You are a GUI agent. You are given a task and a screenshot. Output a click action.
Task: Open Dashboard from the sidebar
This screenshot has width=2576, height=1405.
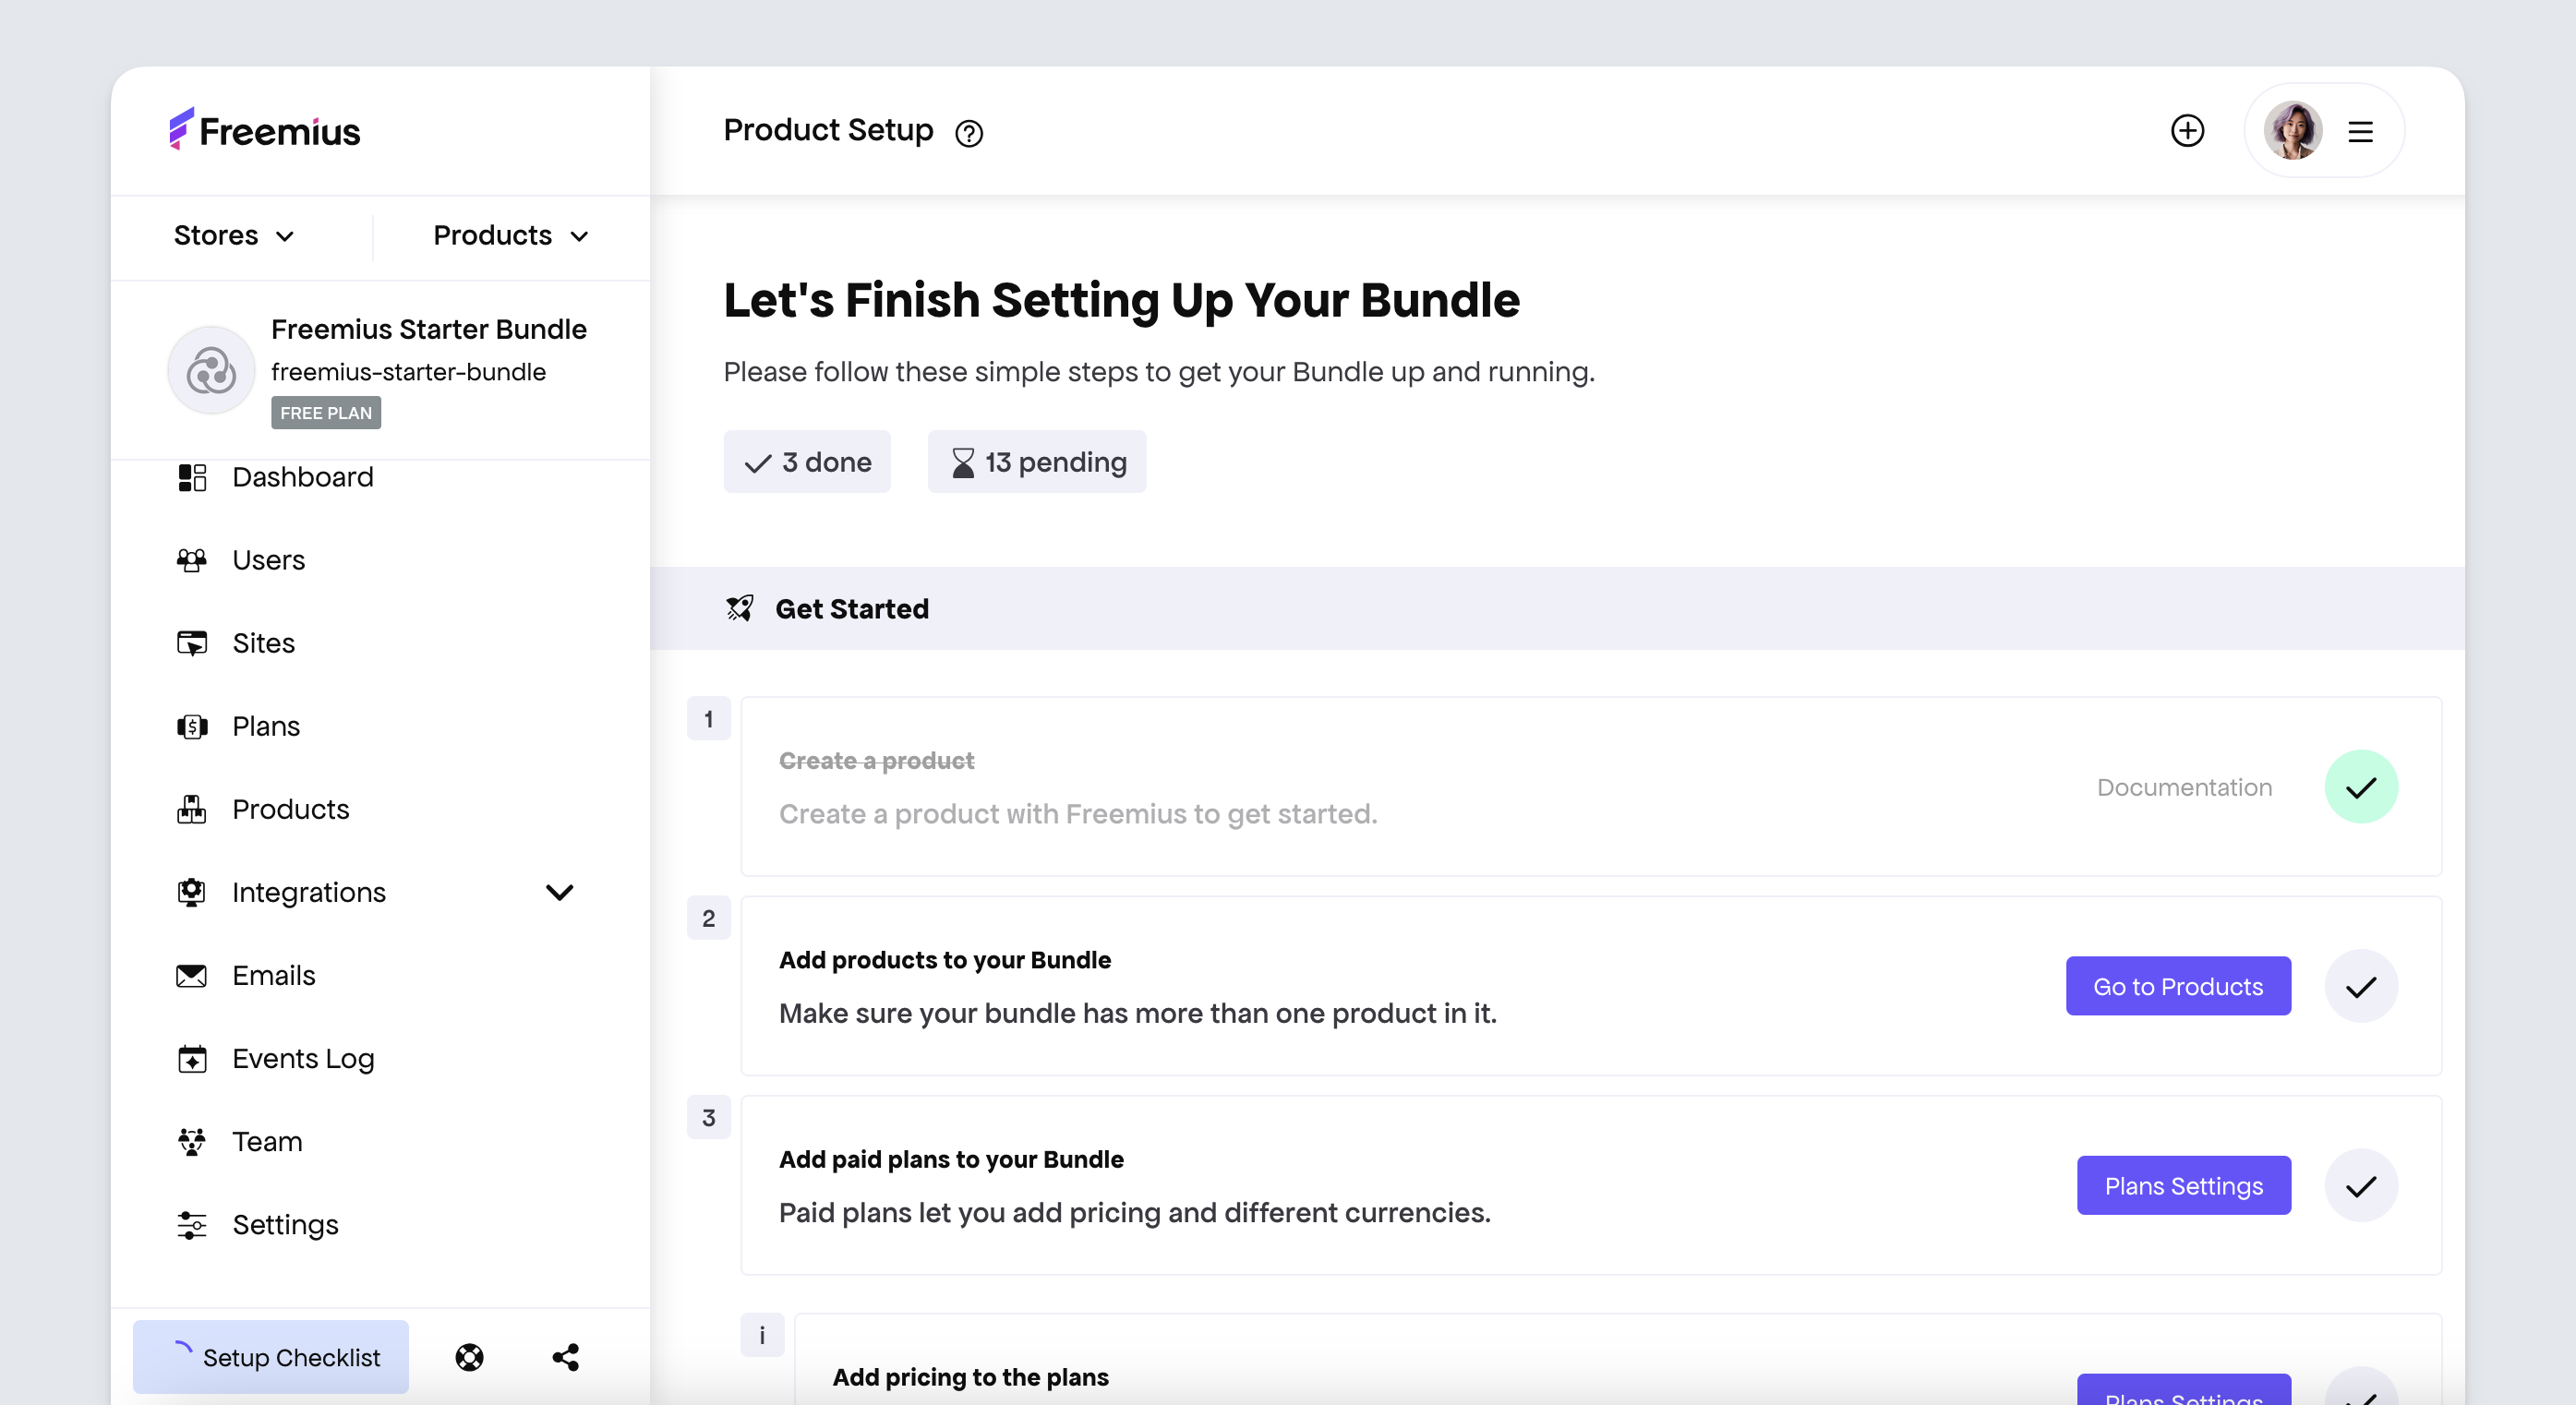[302, 477]
